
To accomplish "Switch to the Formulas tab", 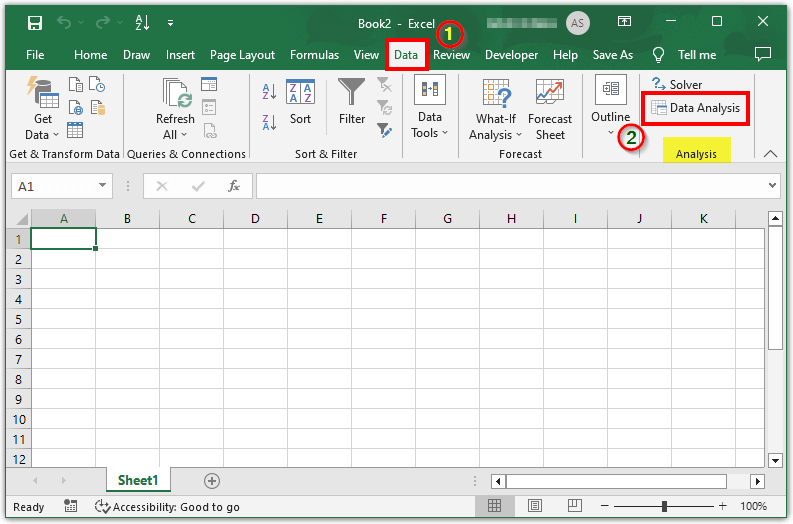I will point(315,55).
